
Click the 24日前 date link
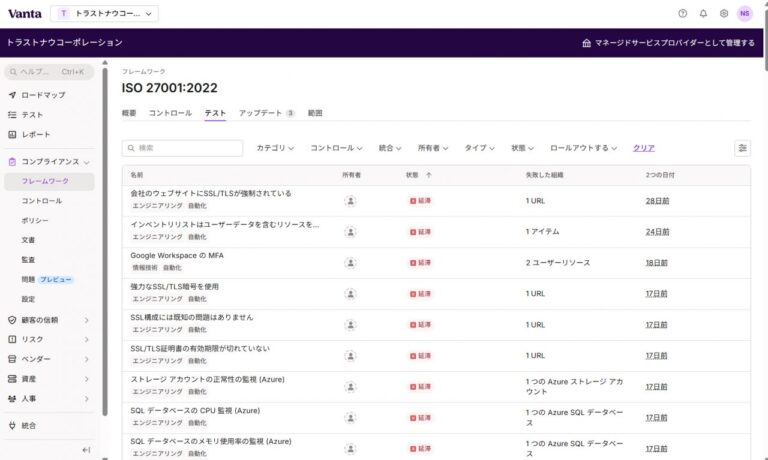tap(657, 232)
